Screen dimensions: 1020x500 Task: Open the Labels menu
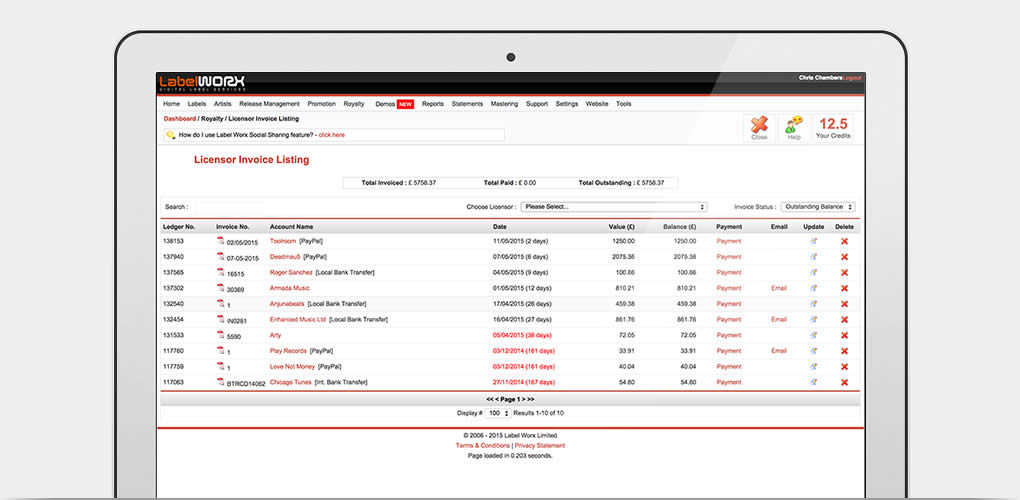196,104
